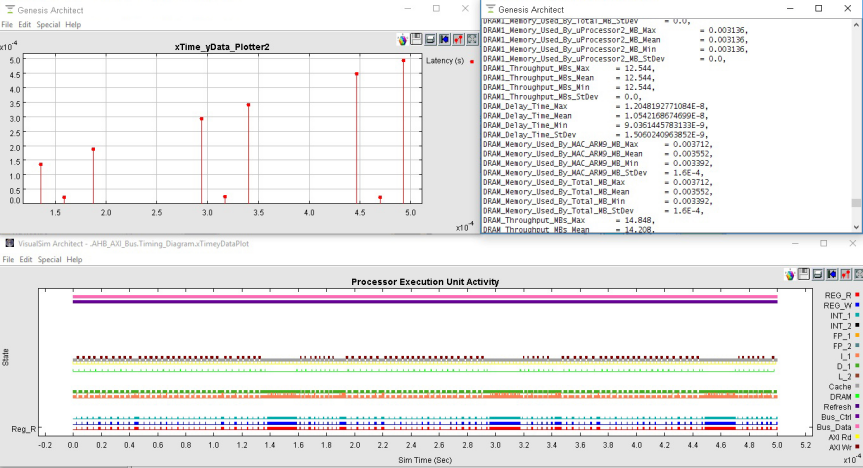Screen dimensions: 863x468
Task: Click REG_R red legend swatch
Action: pyautogui.click(x=857, y=295)
